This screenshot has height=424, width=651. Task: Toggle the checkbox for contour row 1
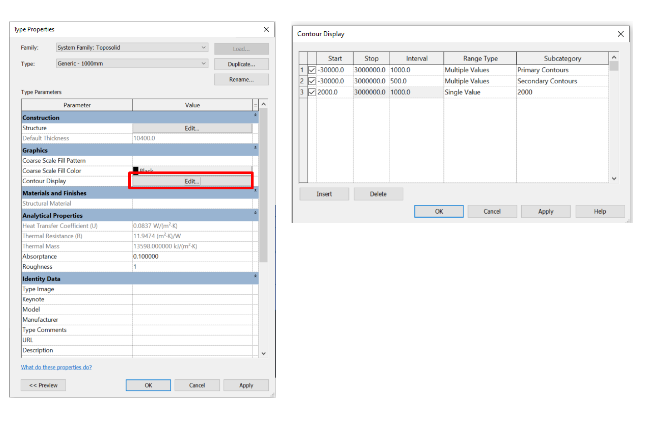(312, 70)
